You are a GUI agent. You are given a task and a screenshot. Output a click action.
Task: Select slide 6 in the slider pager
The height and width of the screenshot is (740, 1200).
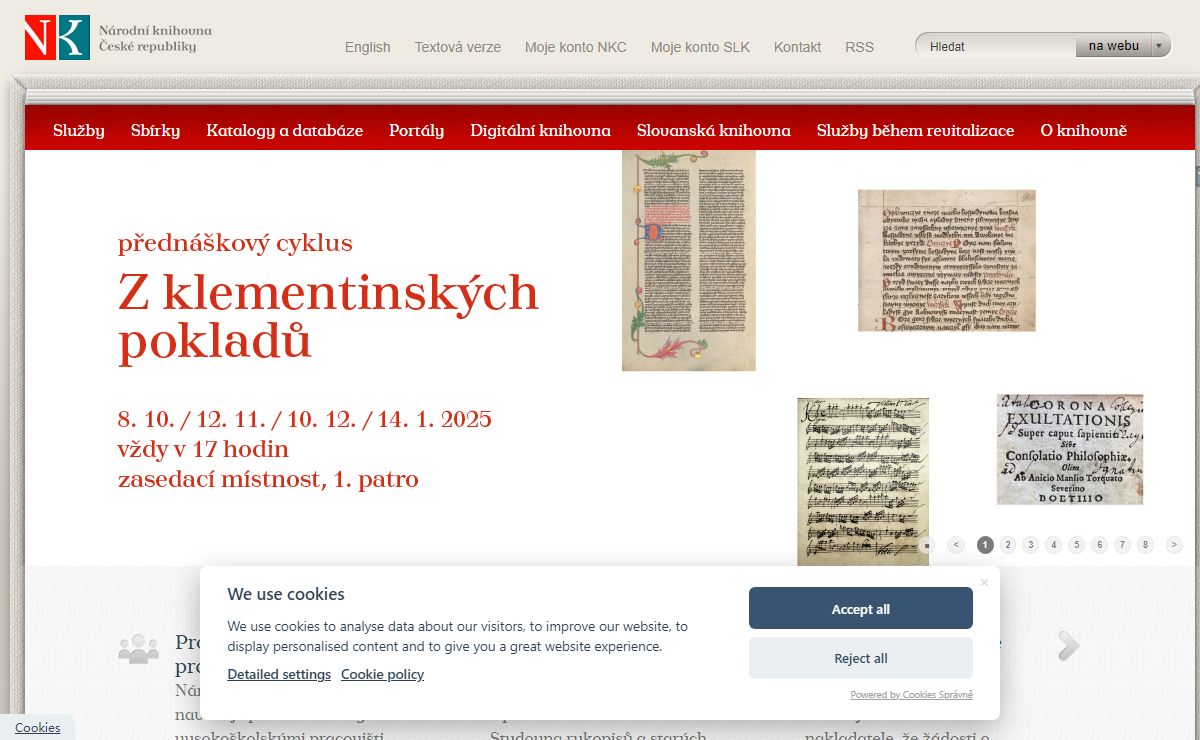point(1100,545)
